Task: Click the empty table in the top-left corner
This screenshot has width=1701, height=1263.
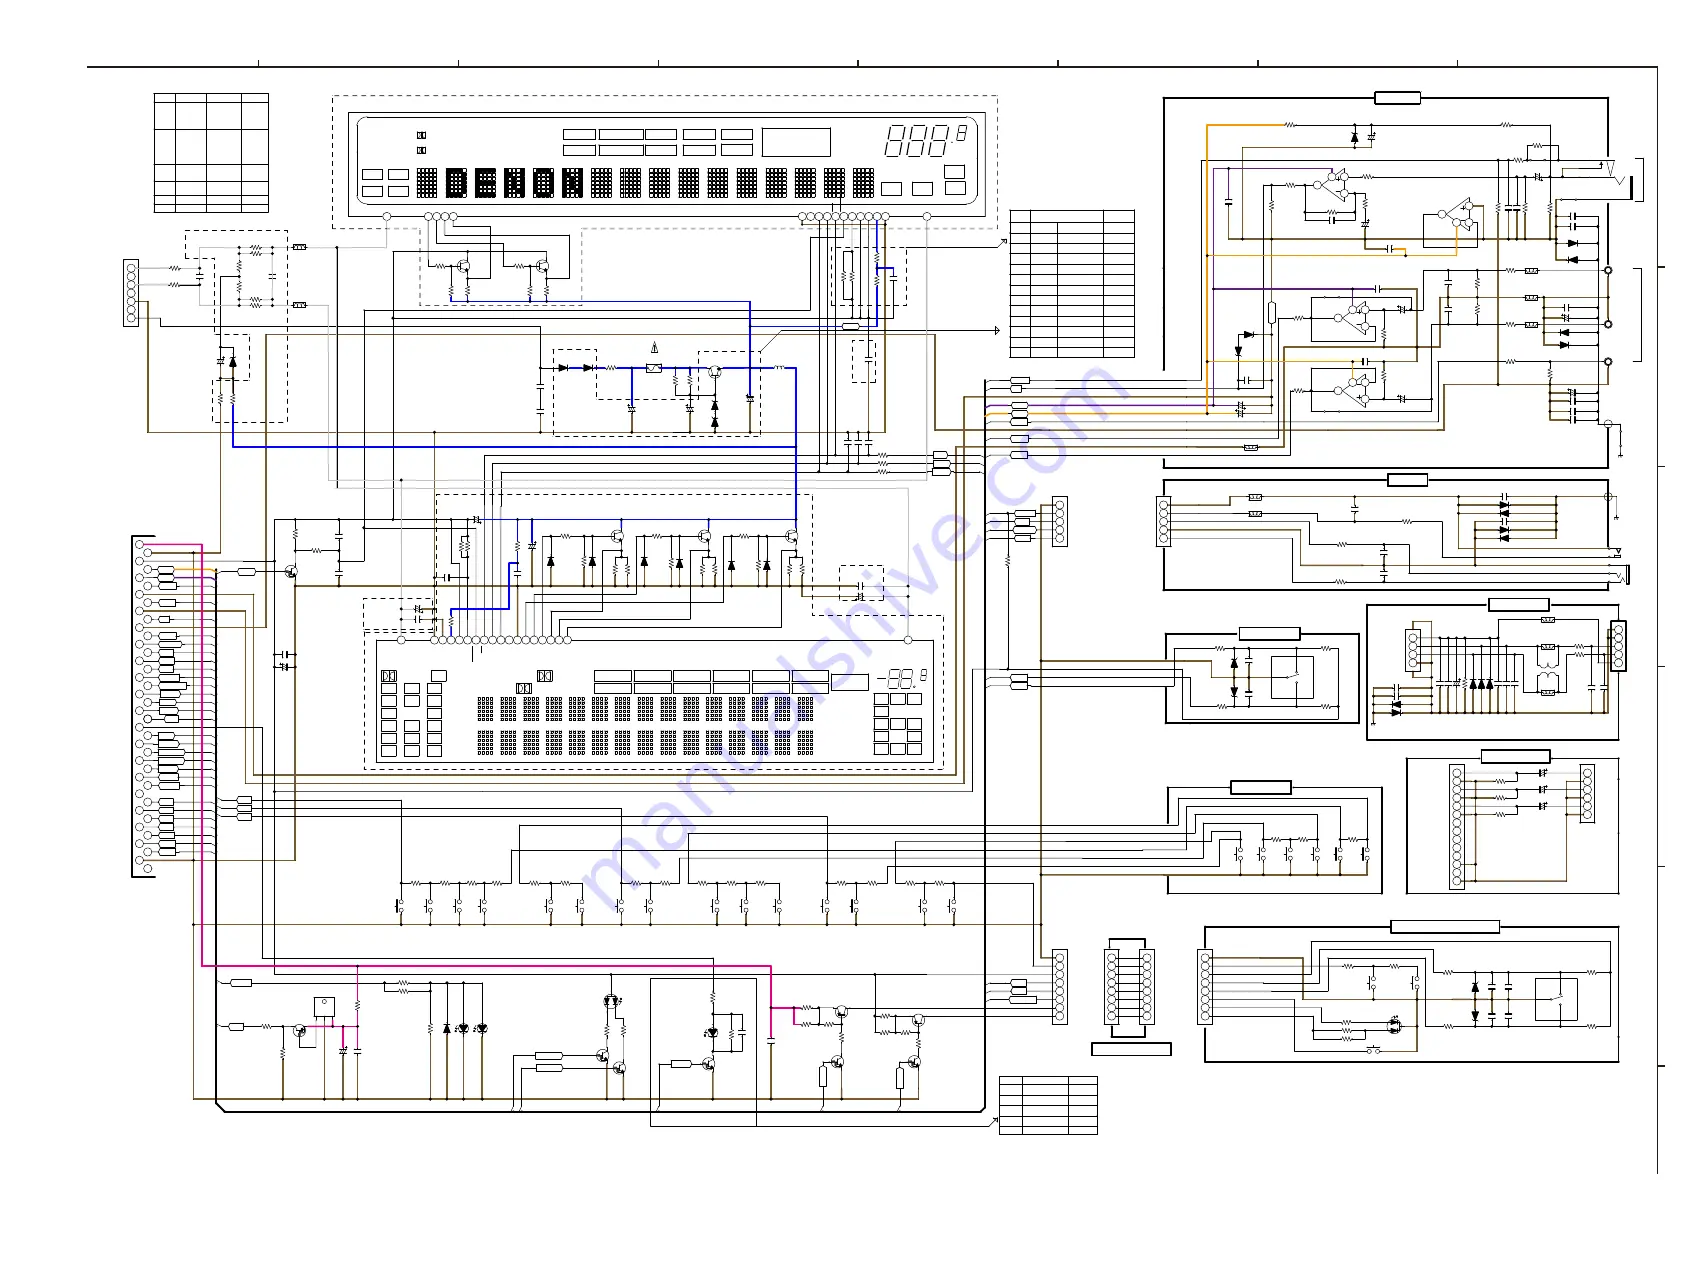Action: 211,153
